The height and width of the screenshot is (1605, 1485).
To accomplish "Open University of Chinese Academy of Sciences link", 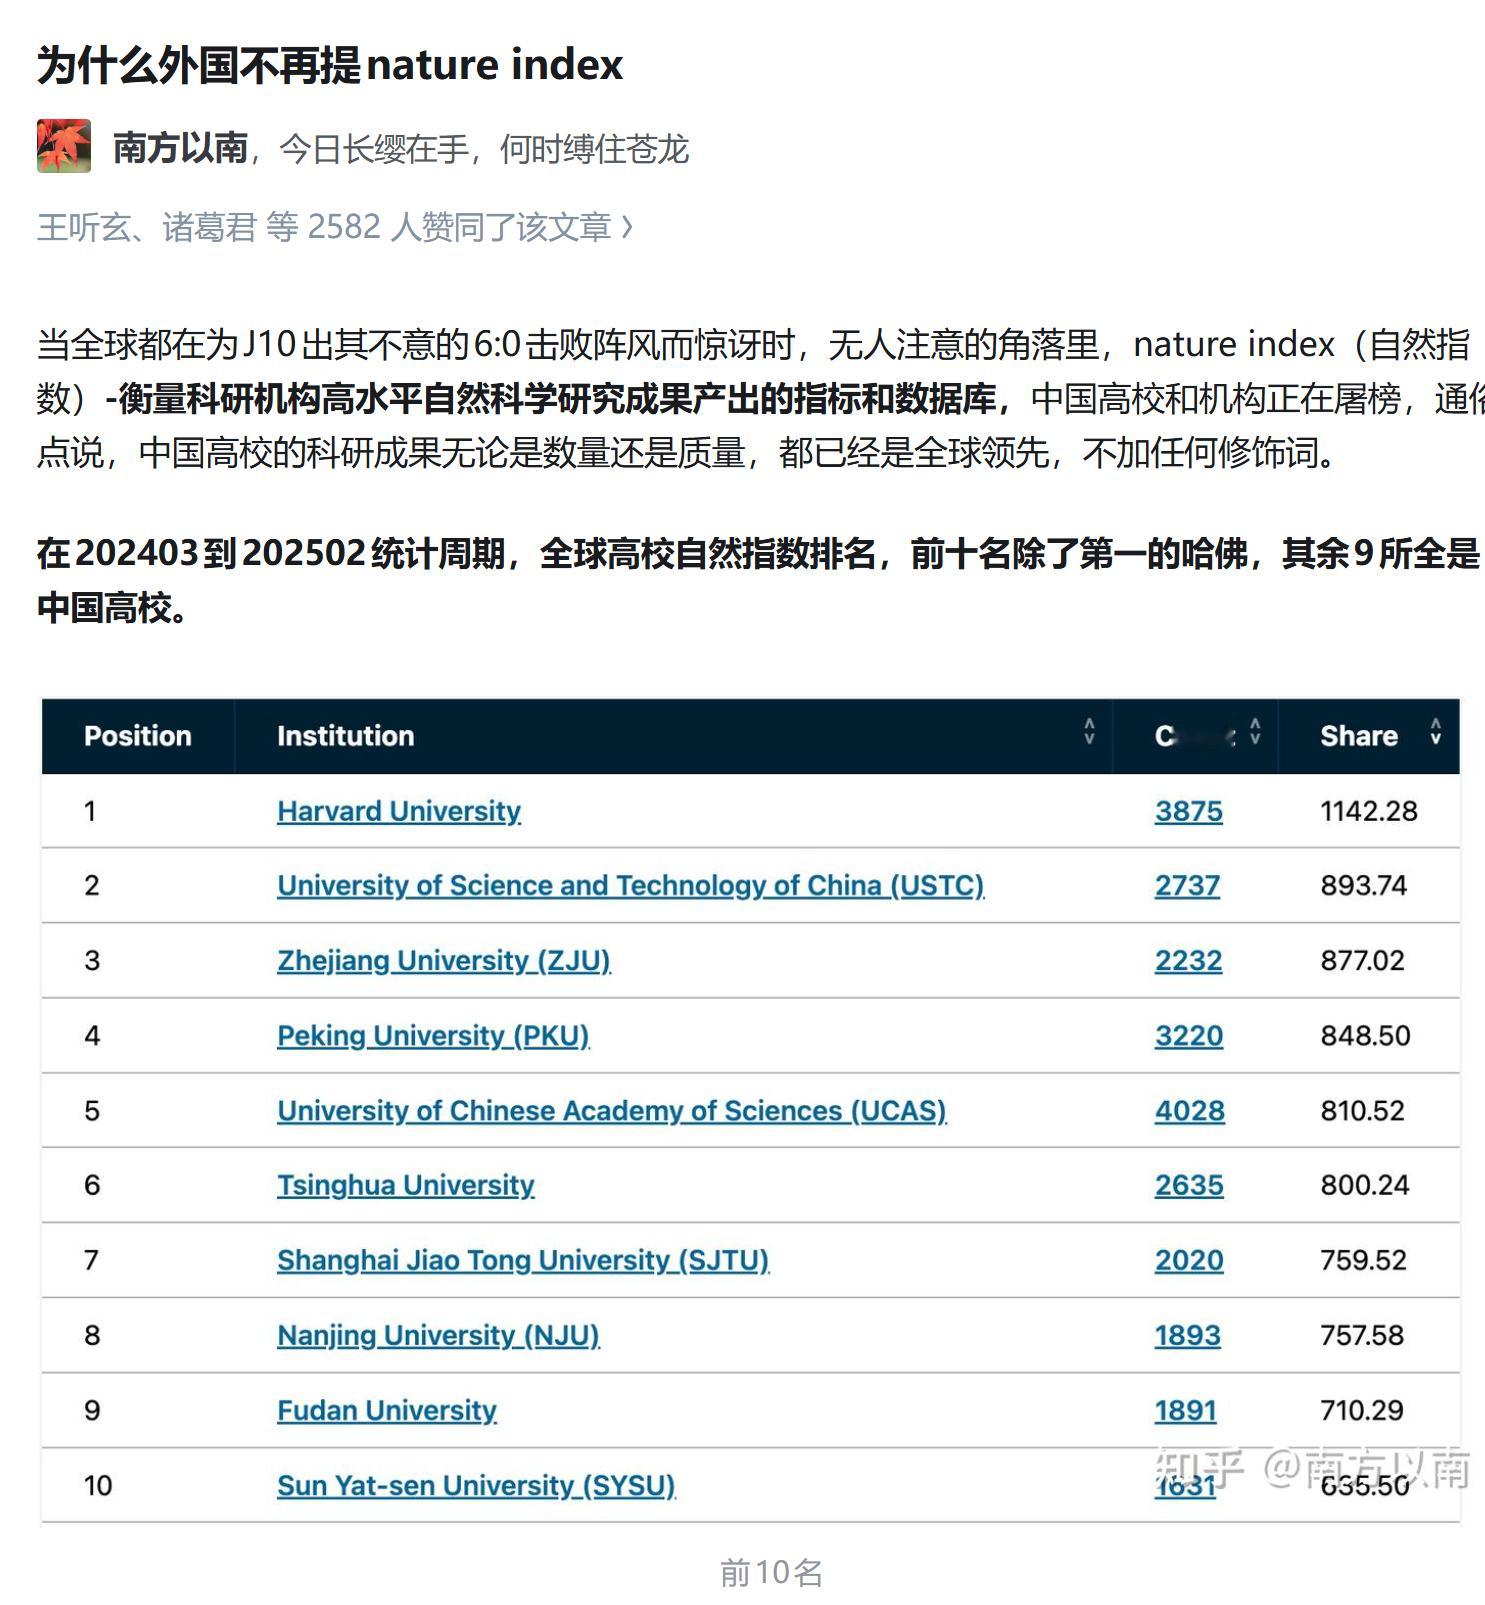I will [612, 1111].
